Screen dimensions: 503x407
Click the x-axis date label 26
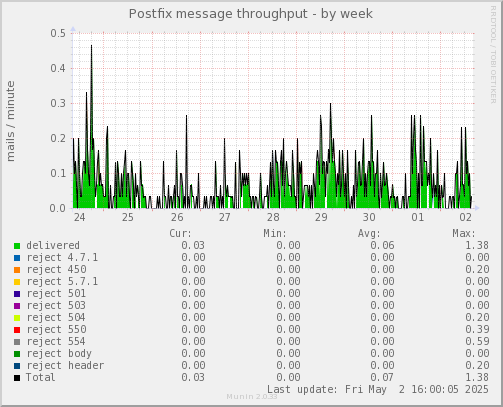coord(177,218)
